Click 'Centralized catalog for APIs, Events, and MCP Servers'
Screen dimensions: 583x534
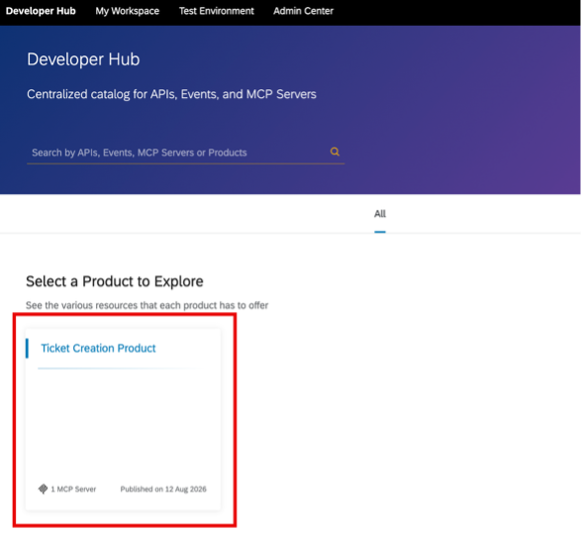click(x=171, y=94)
